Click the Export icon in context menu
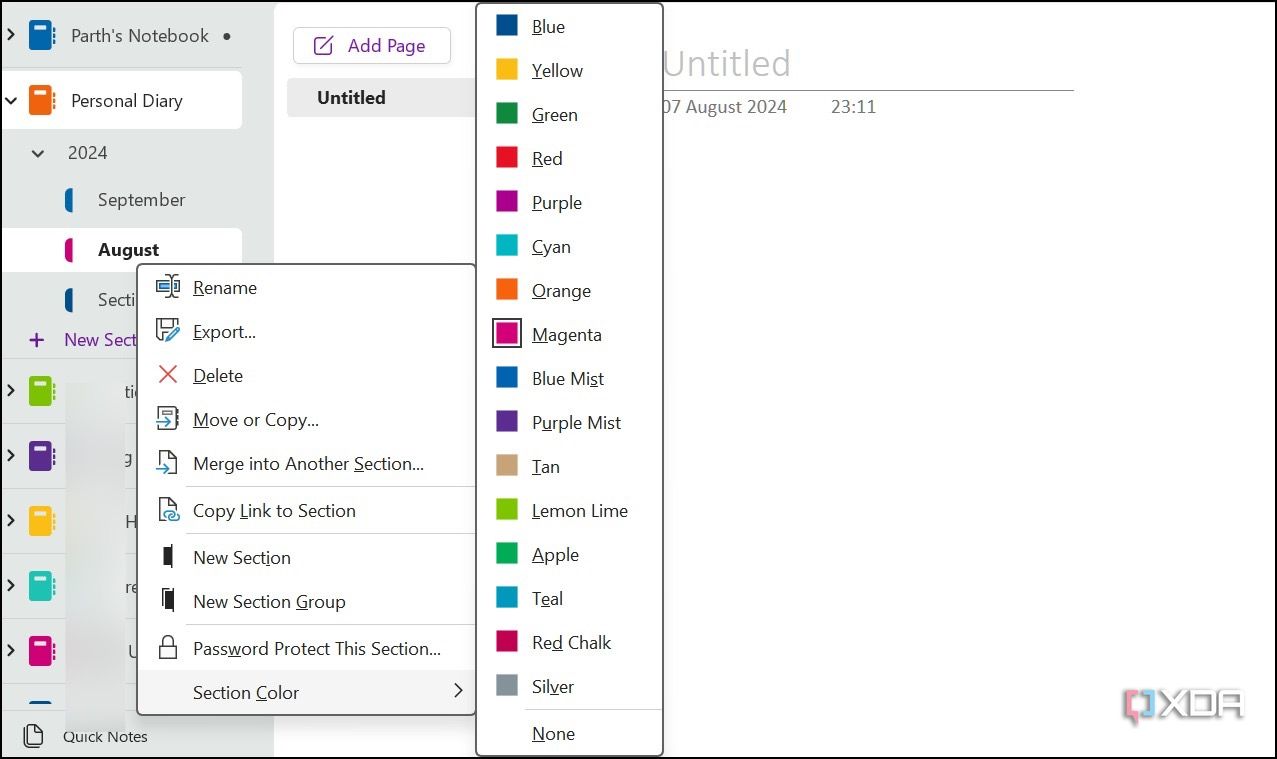 coord(168,331)
